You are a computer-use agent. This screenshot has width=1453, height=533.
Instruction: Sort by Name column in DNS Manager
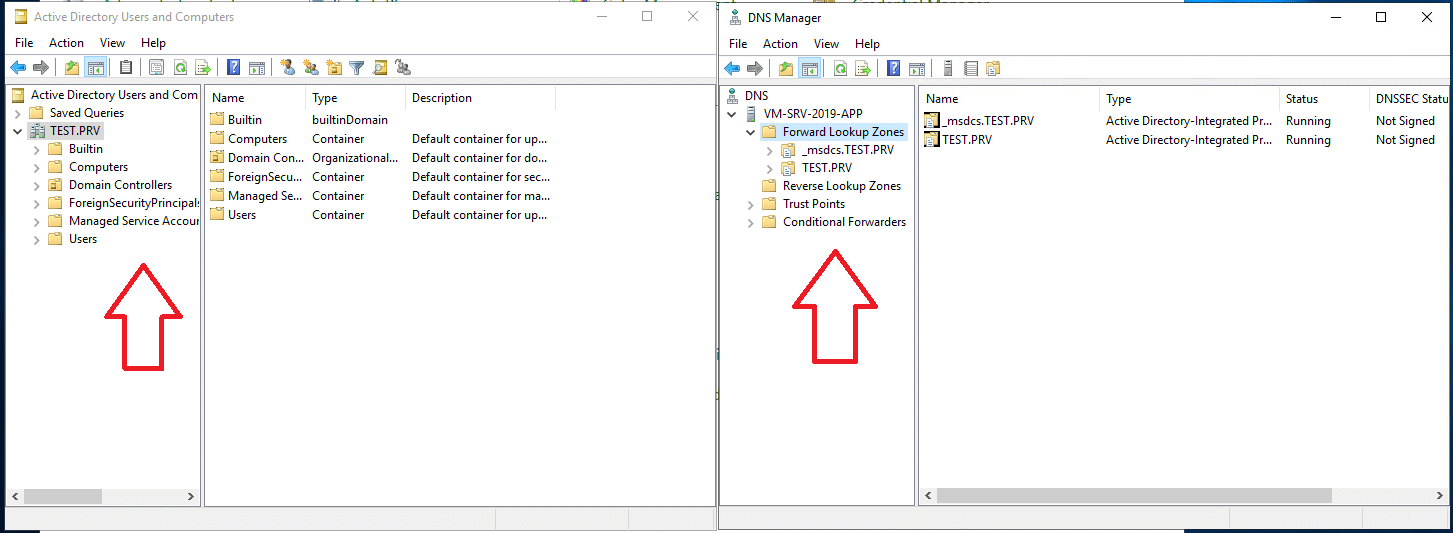1009,99
